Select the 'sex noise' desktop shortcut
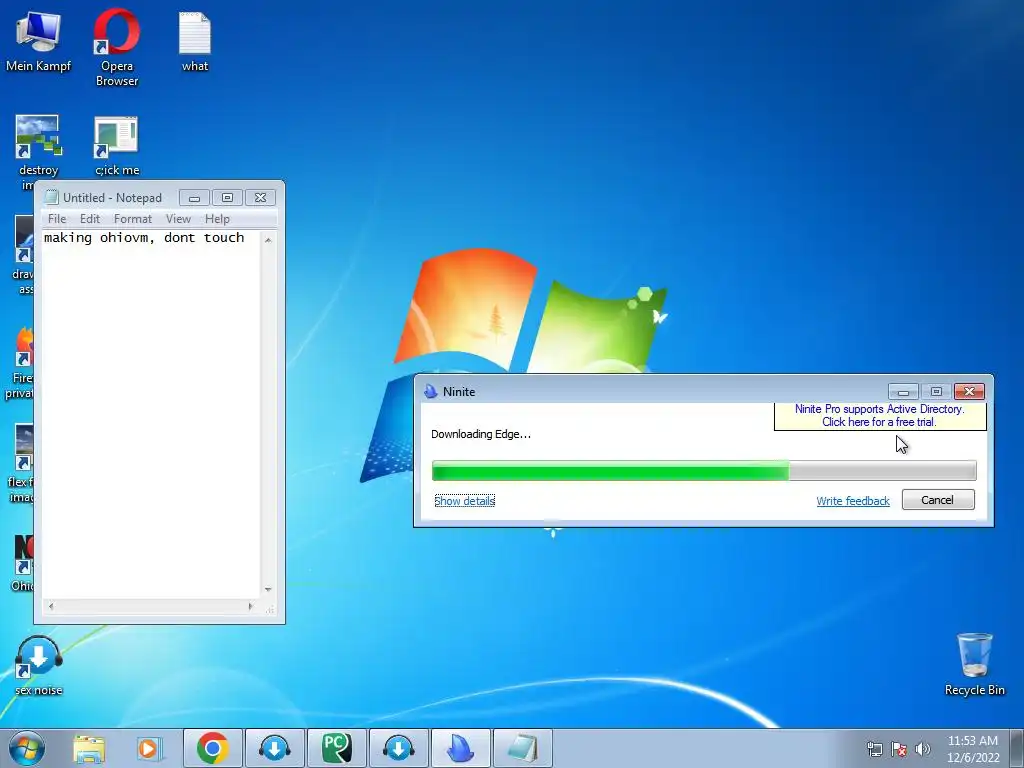 [39, 665]
